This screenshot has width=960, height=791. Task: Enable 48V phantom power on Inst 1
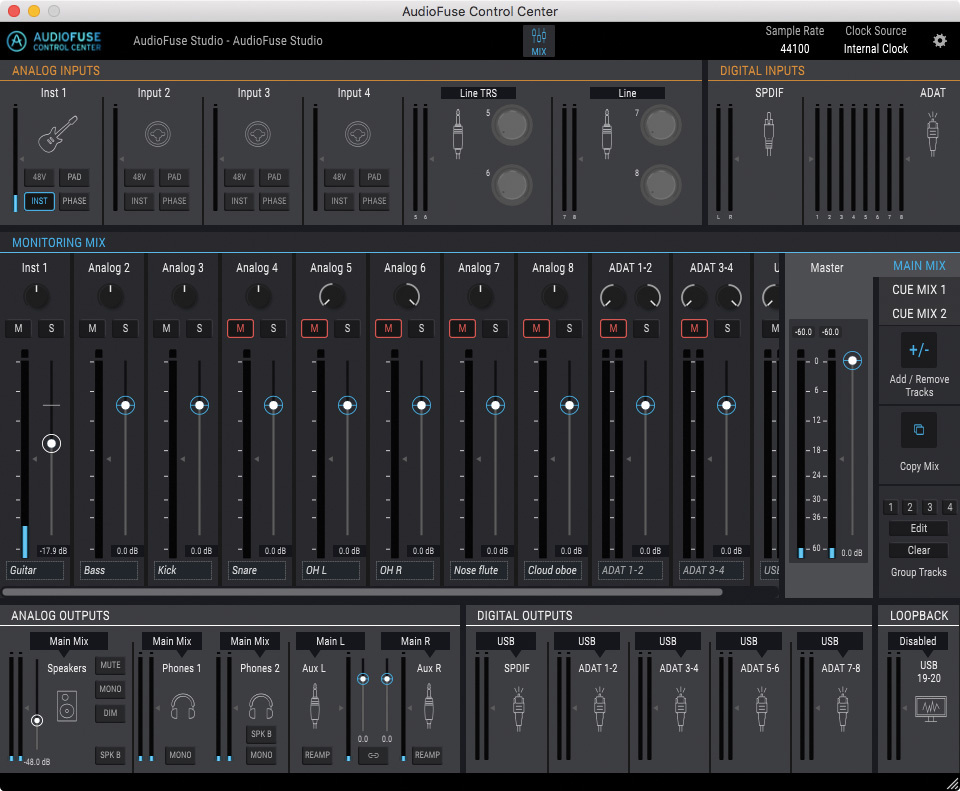click(39, 177)
